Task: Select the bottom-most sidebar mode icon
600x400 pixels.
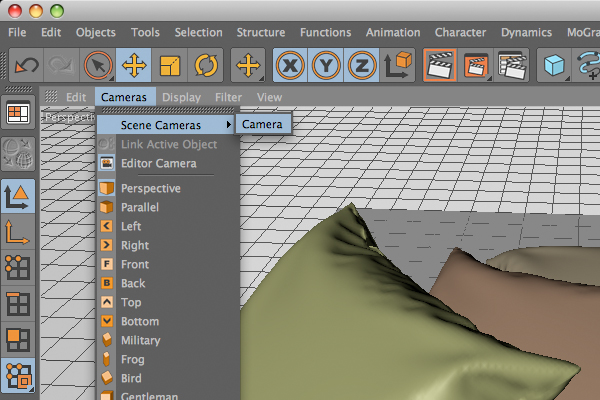Action: (18, 376)
